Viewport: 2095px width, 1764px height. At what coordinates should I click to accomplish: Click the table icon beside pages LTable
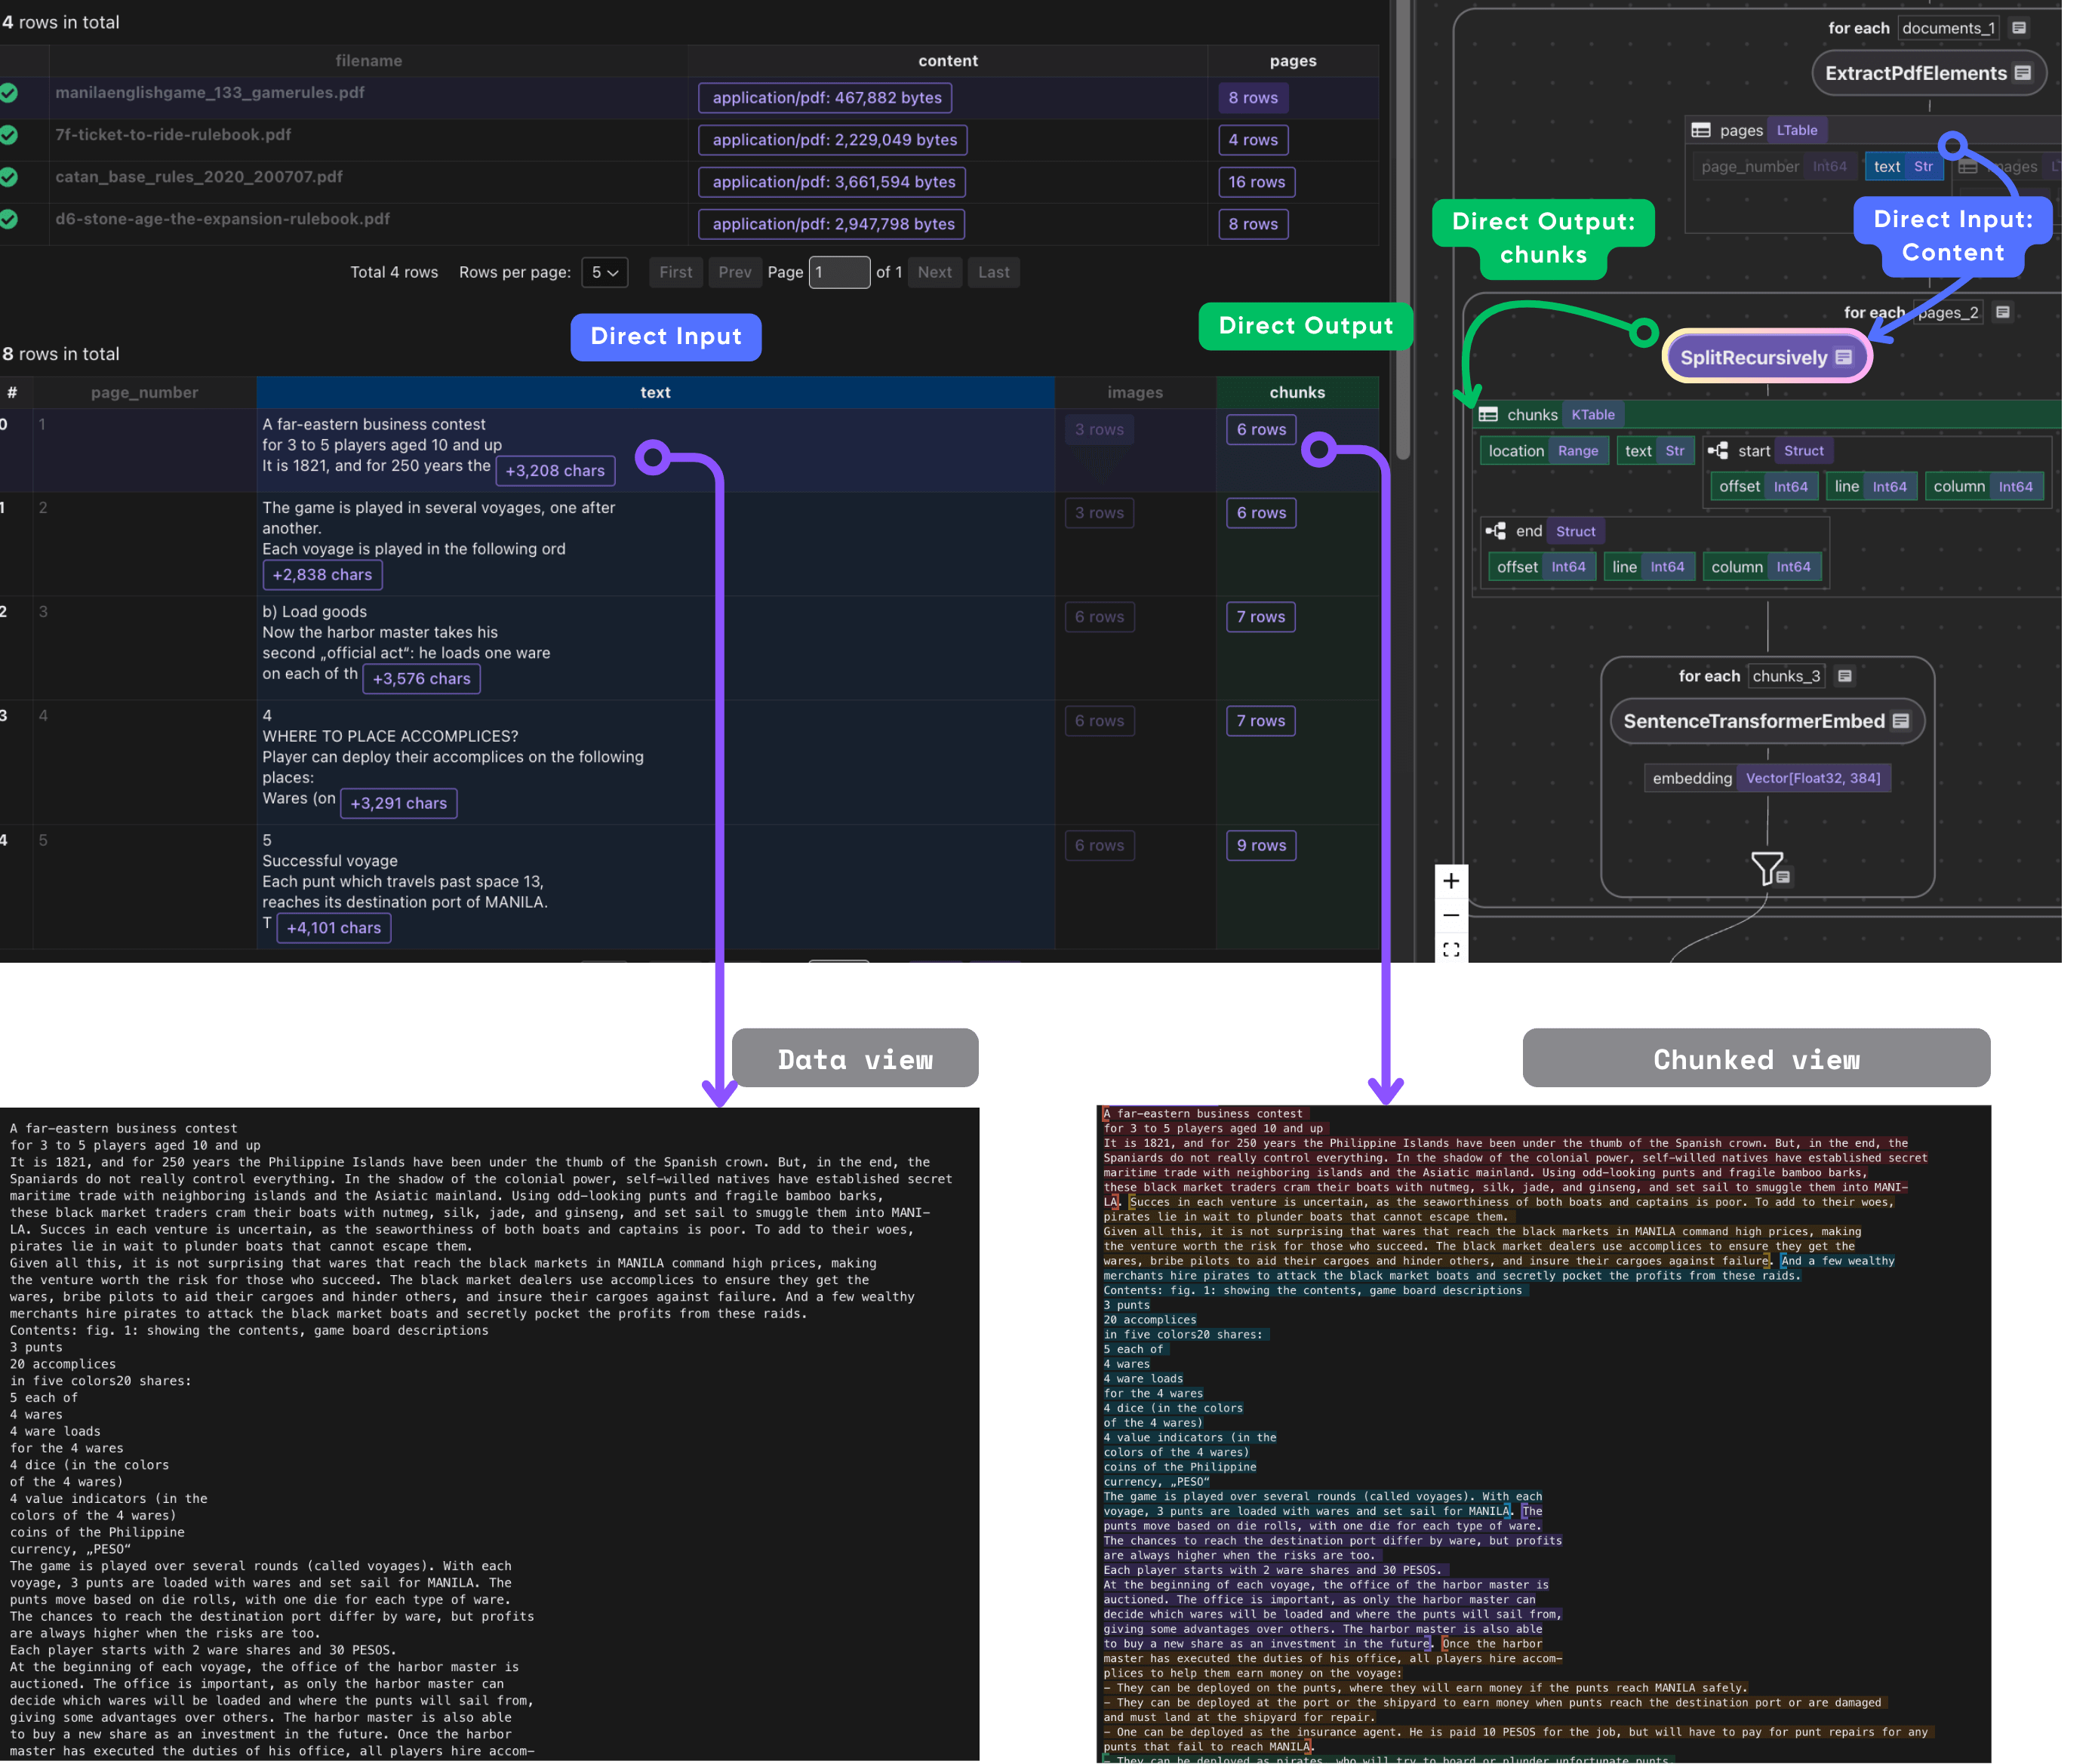pyautogui.click(x=1701, y=130)
